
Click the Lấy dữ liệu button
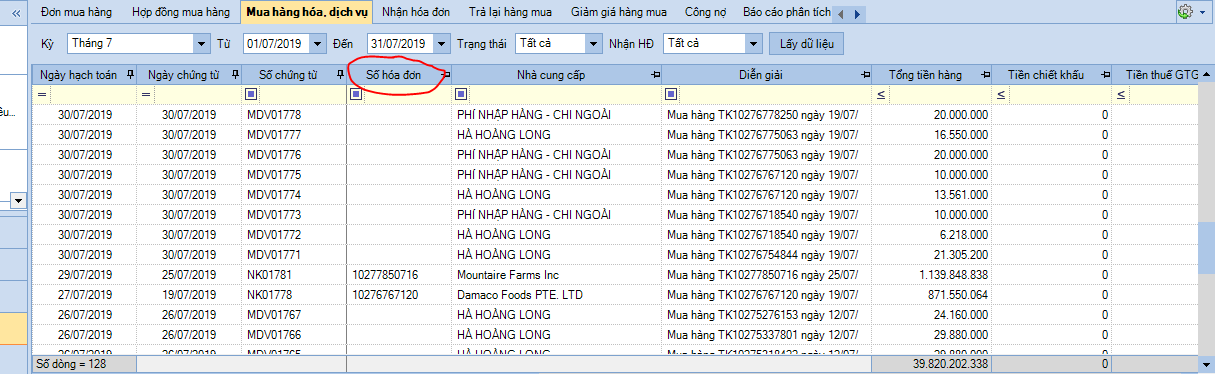806,44
